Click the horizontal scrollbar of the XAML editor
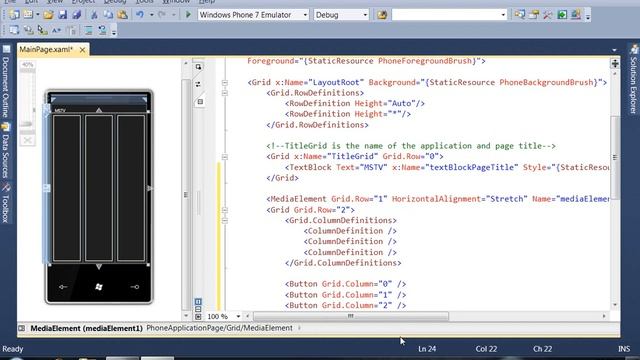Viewport: 640px width, 360px height. coord(351,316)
